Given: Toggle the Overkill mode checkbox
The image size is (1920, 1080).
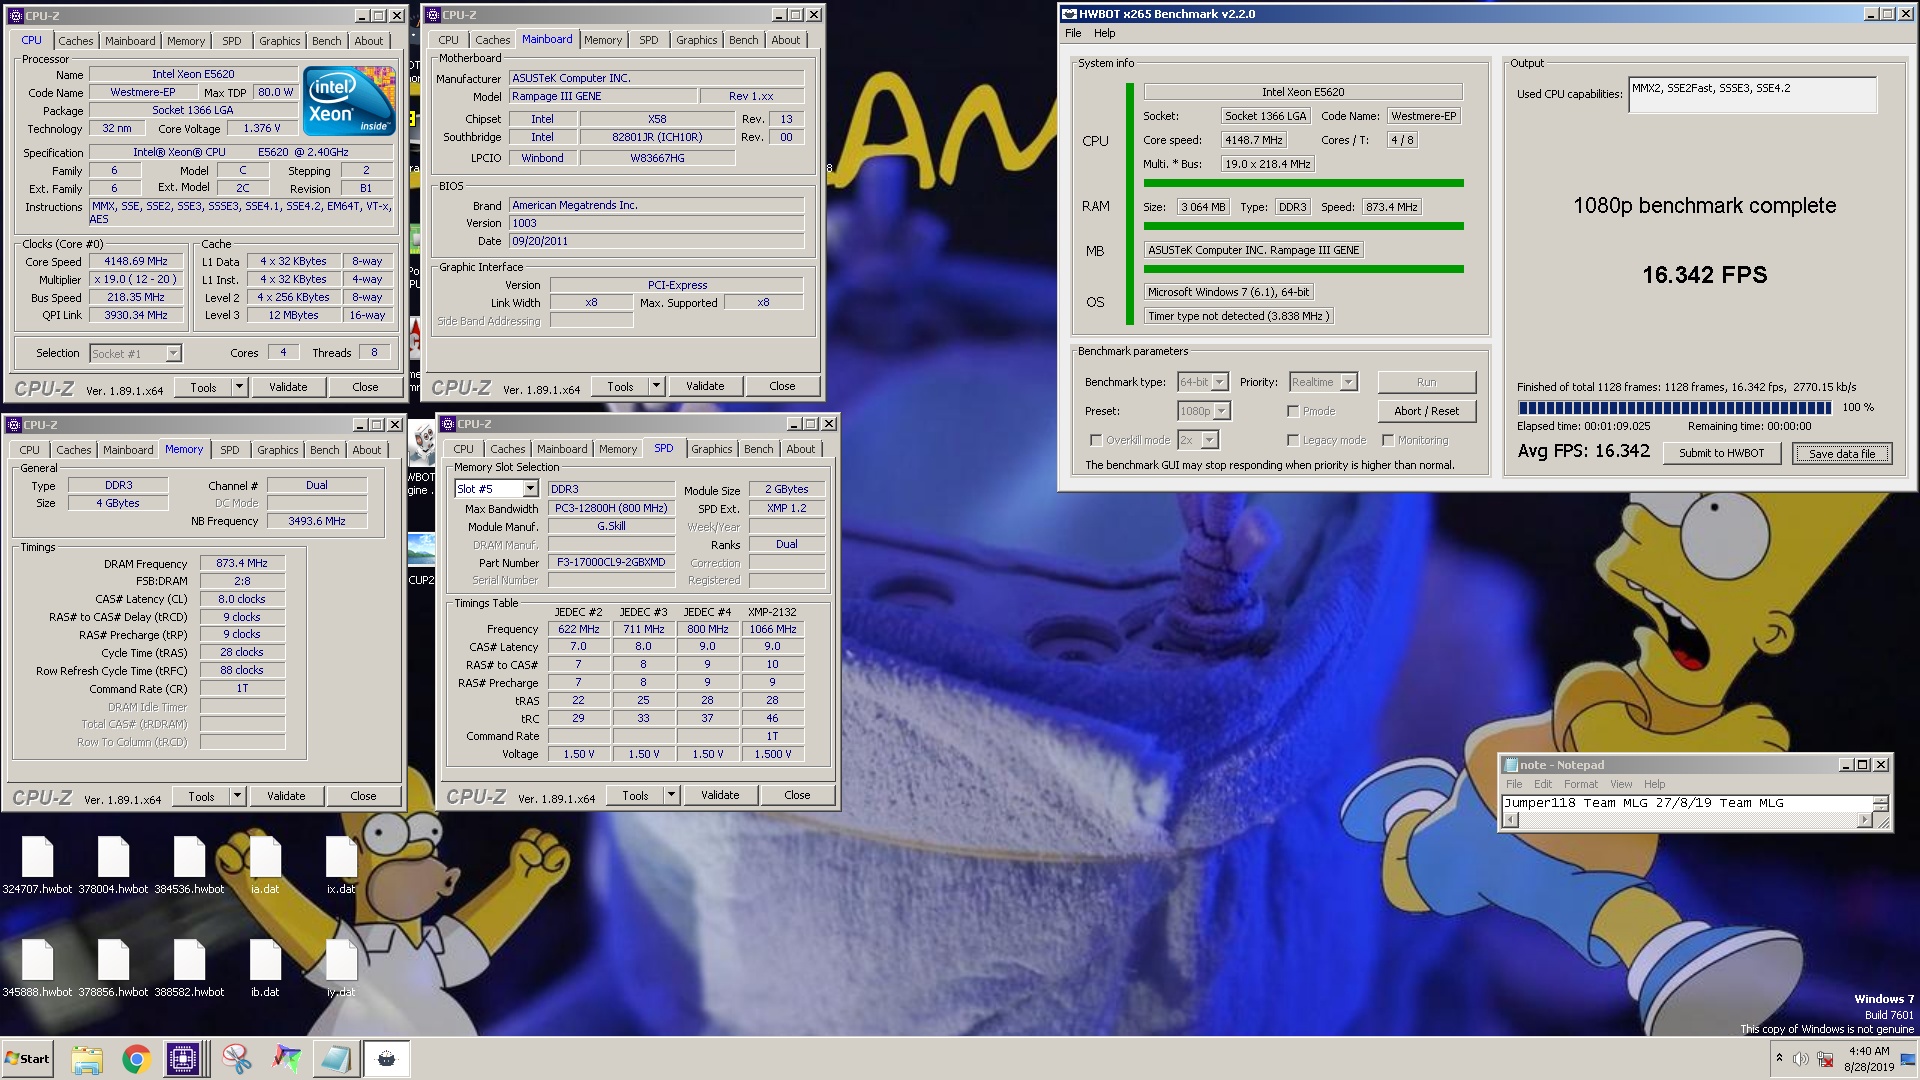Looking at the screenshot, I should coord(1096,440).
